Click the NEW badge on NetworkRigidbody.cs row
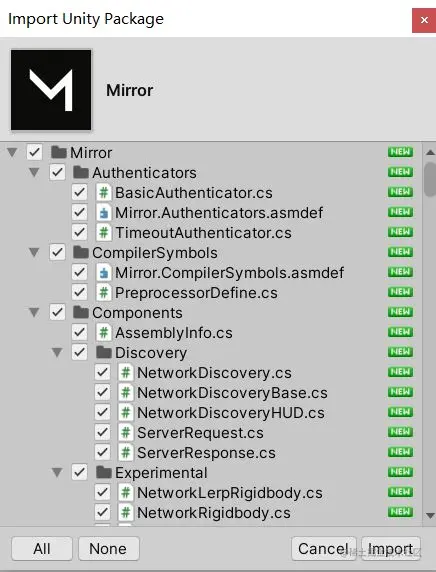The height and width of the screenshot is (572, 436). [x=401, y=512]
